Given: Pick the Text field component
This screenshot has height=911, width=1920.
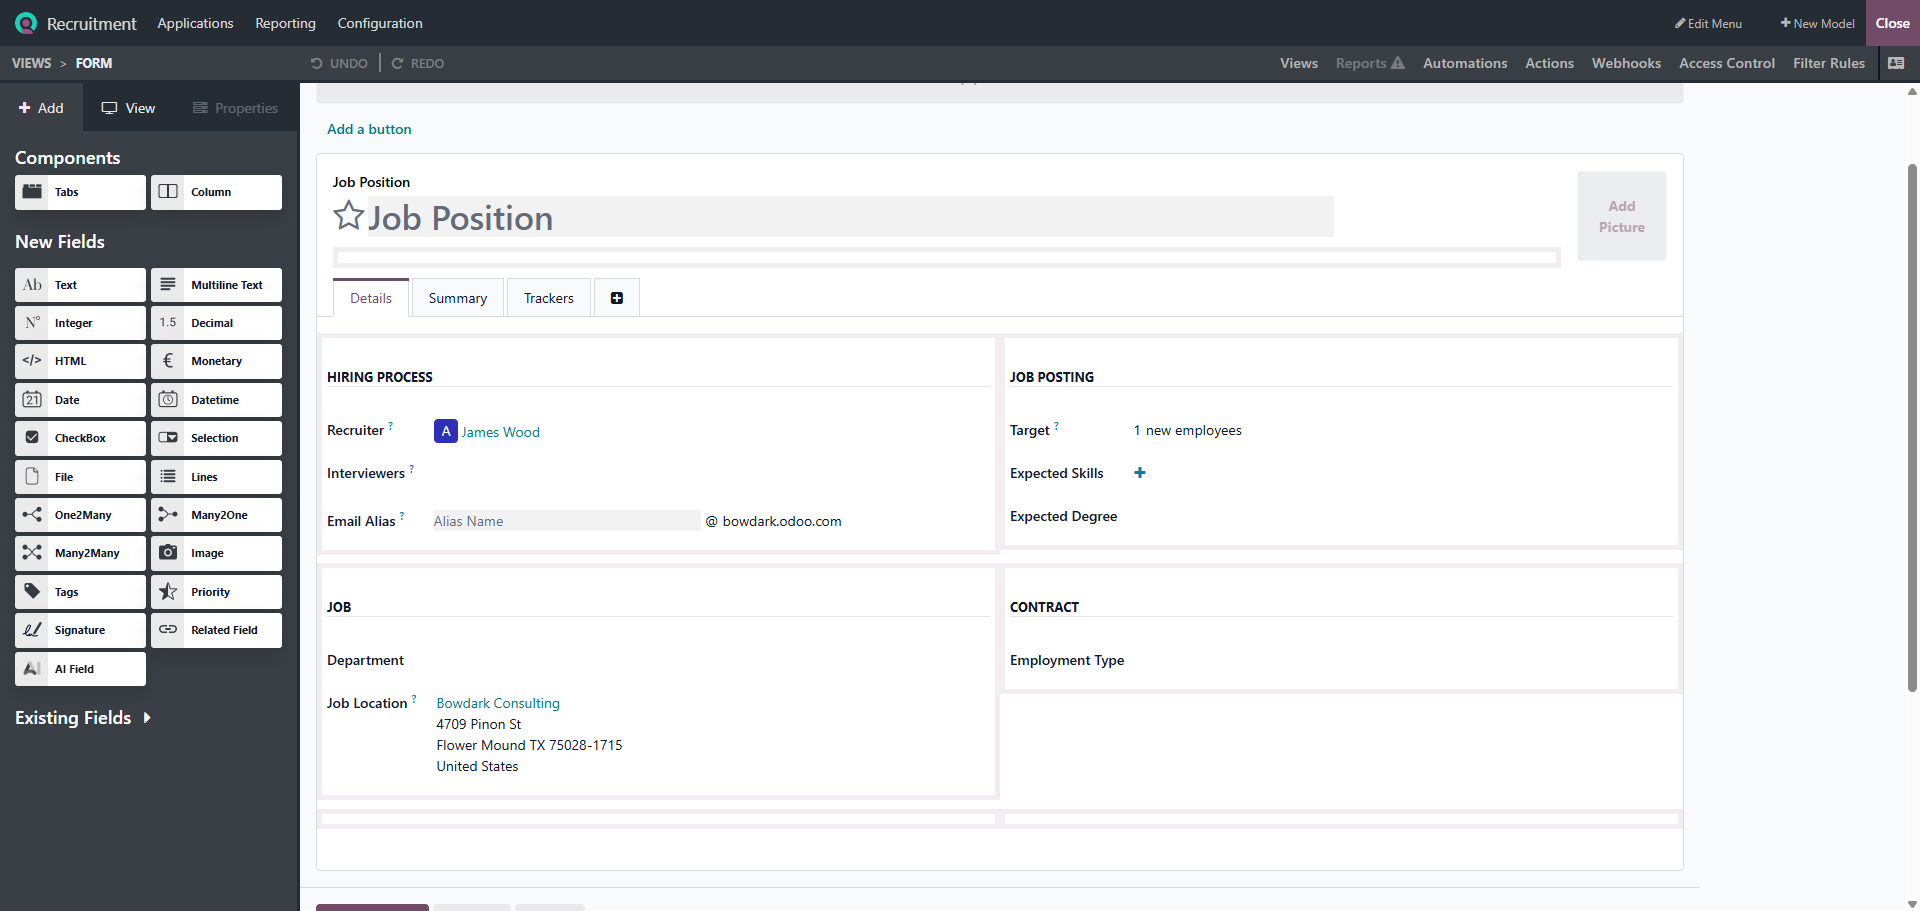Looking at the screenshot, I should click(x=80, y=285).
